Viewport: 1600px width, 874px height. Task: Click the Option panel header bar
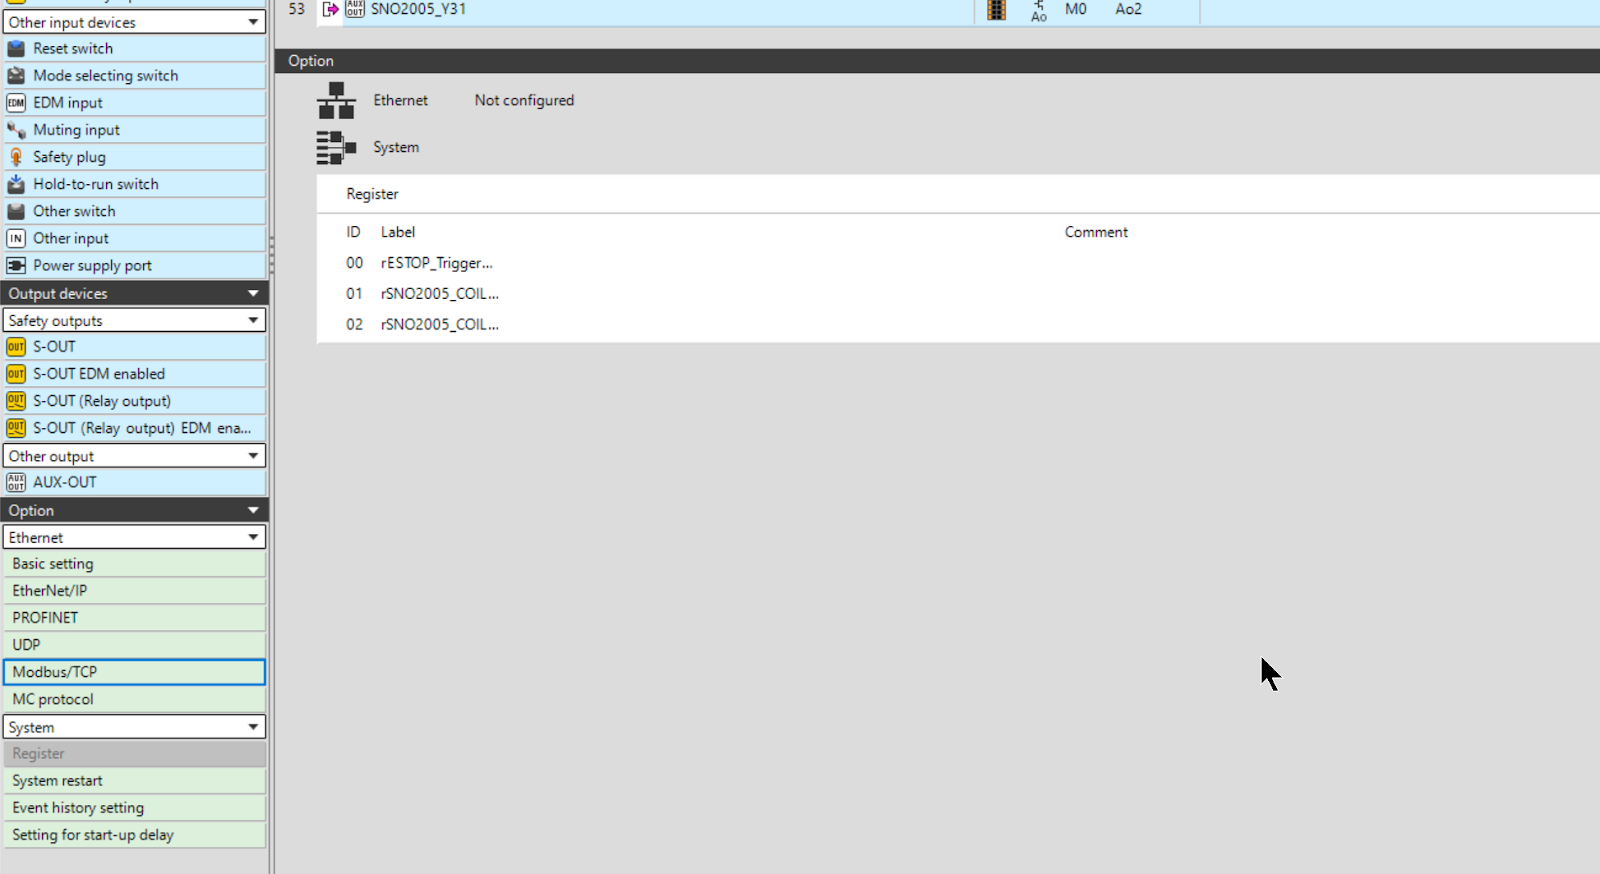(937, 61)
